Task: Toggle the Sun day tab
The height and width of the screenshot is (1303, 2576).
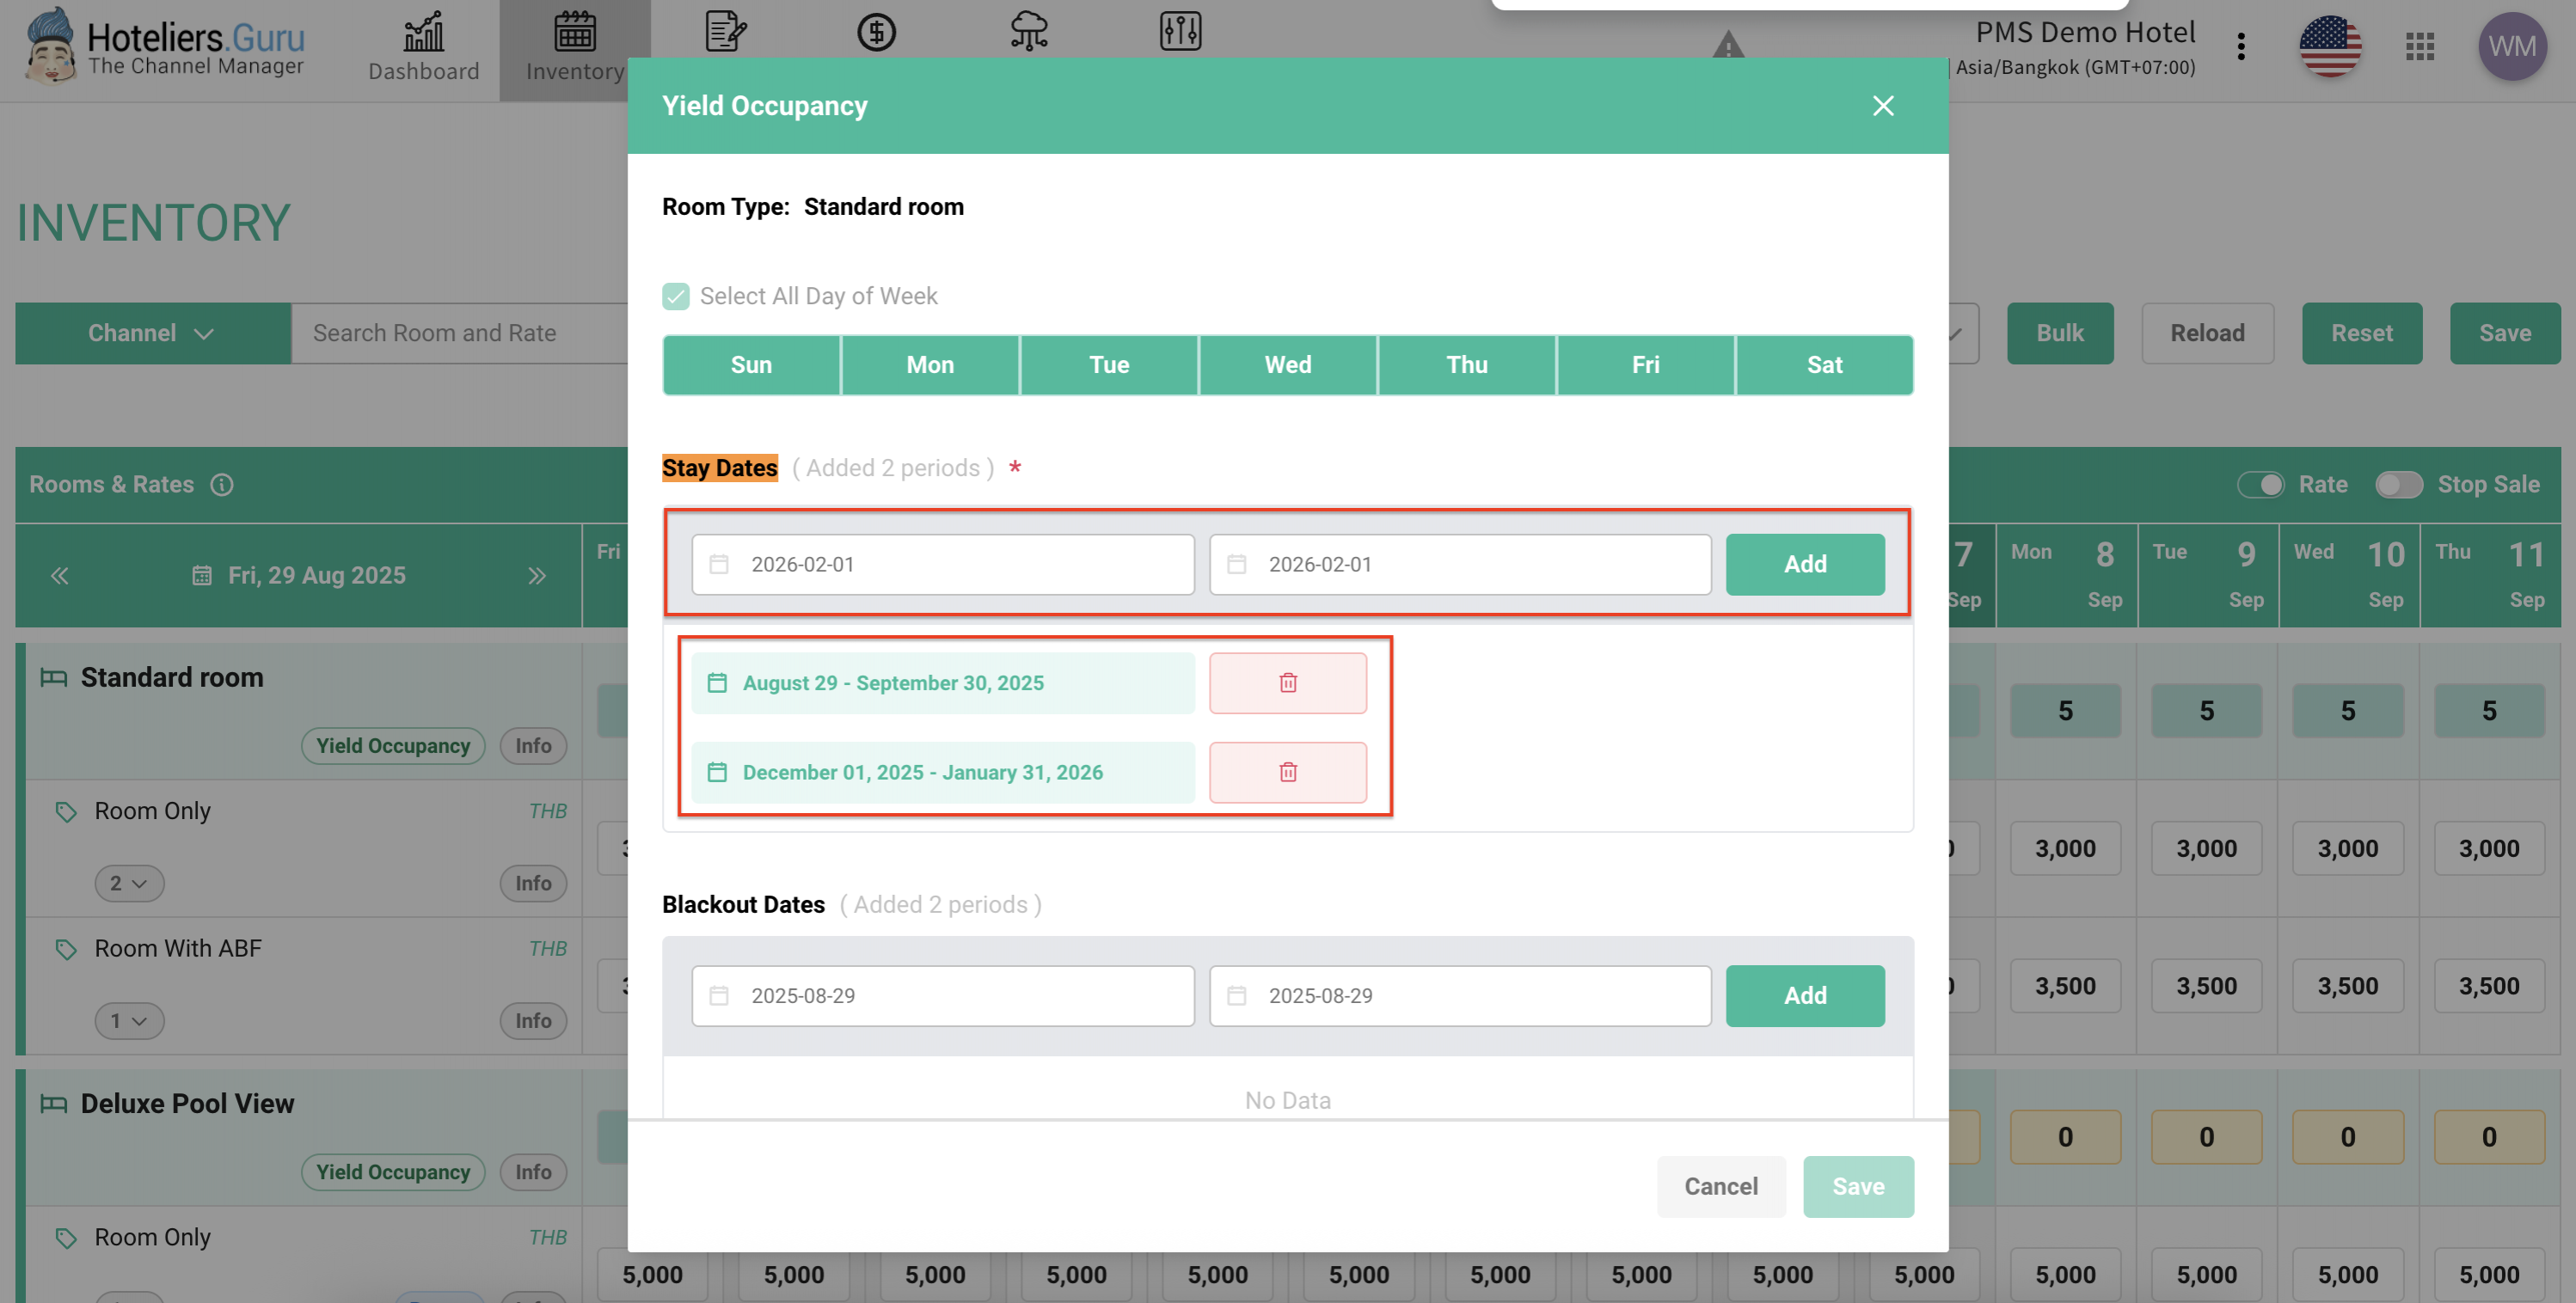Action: pyautogui.click(x=751, y=365)
